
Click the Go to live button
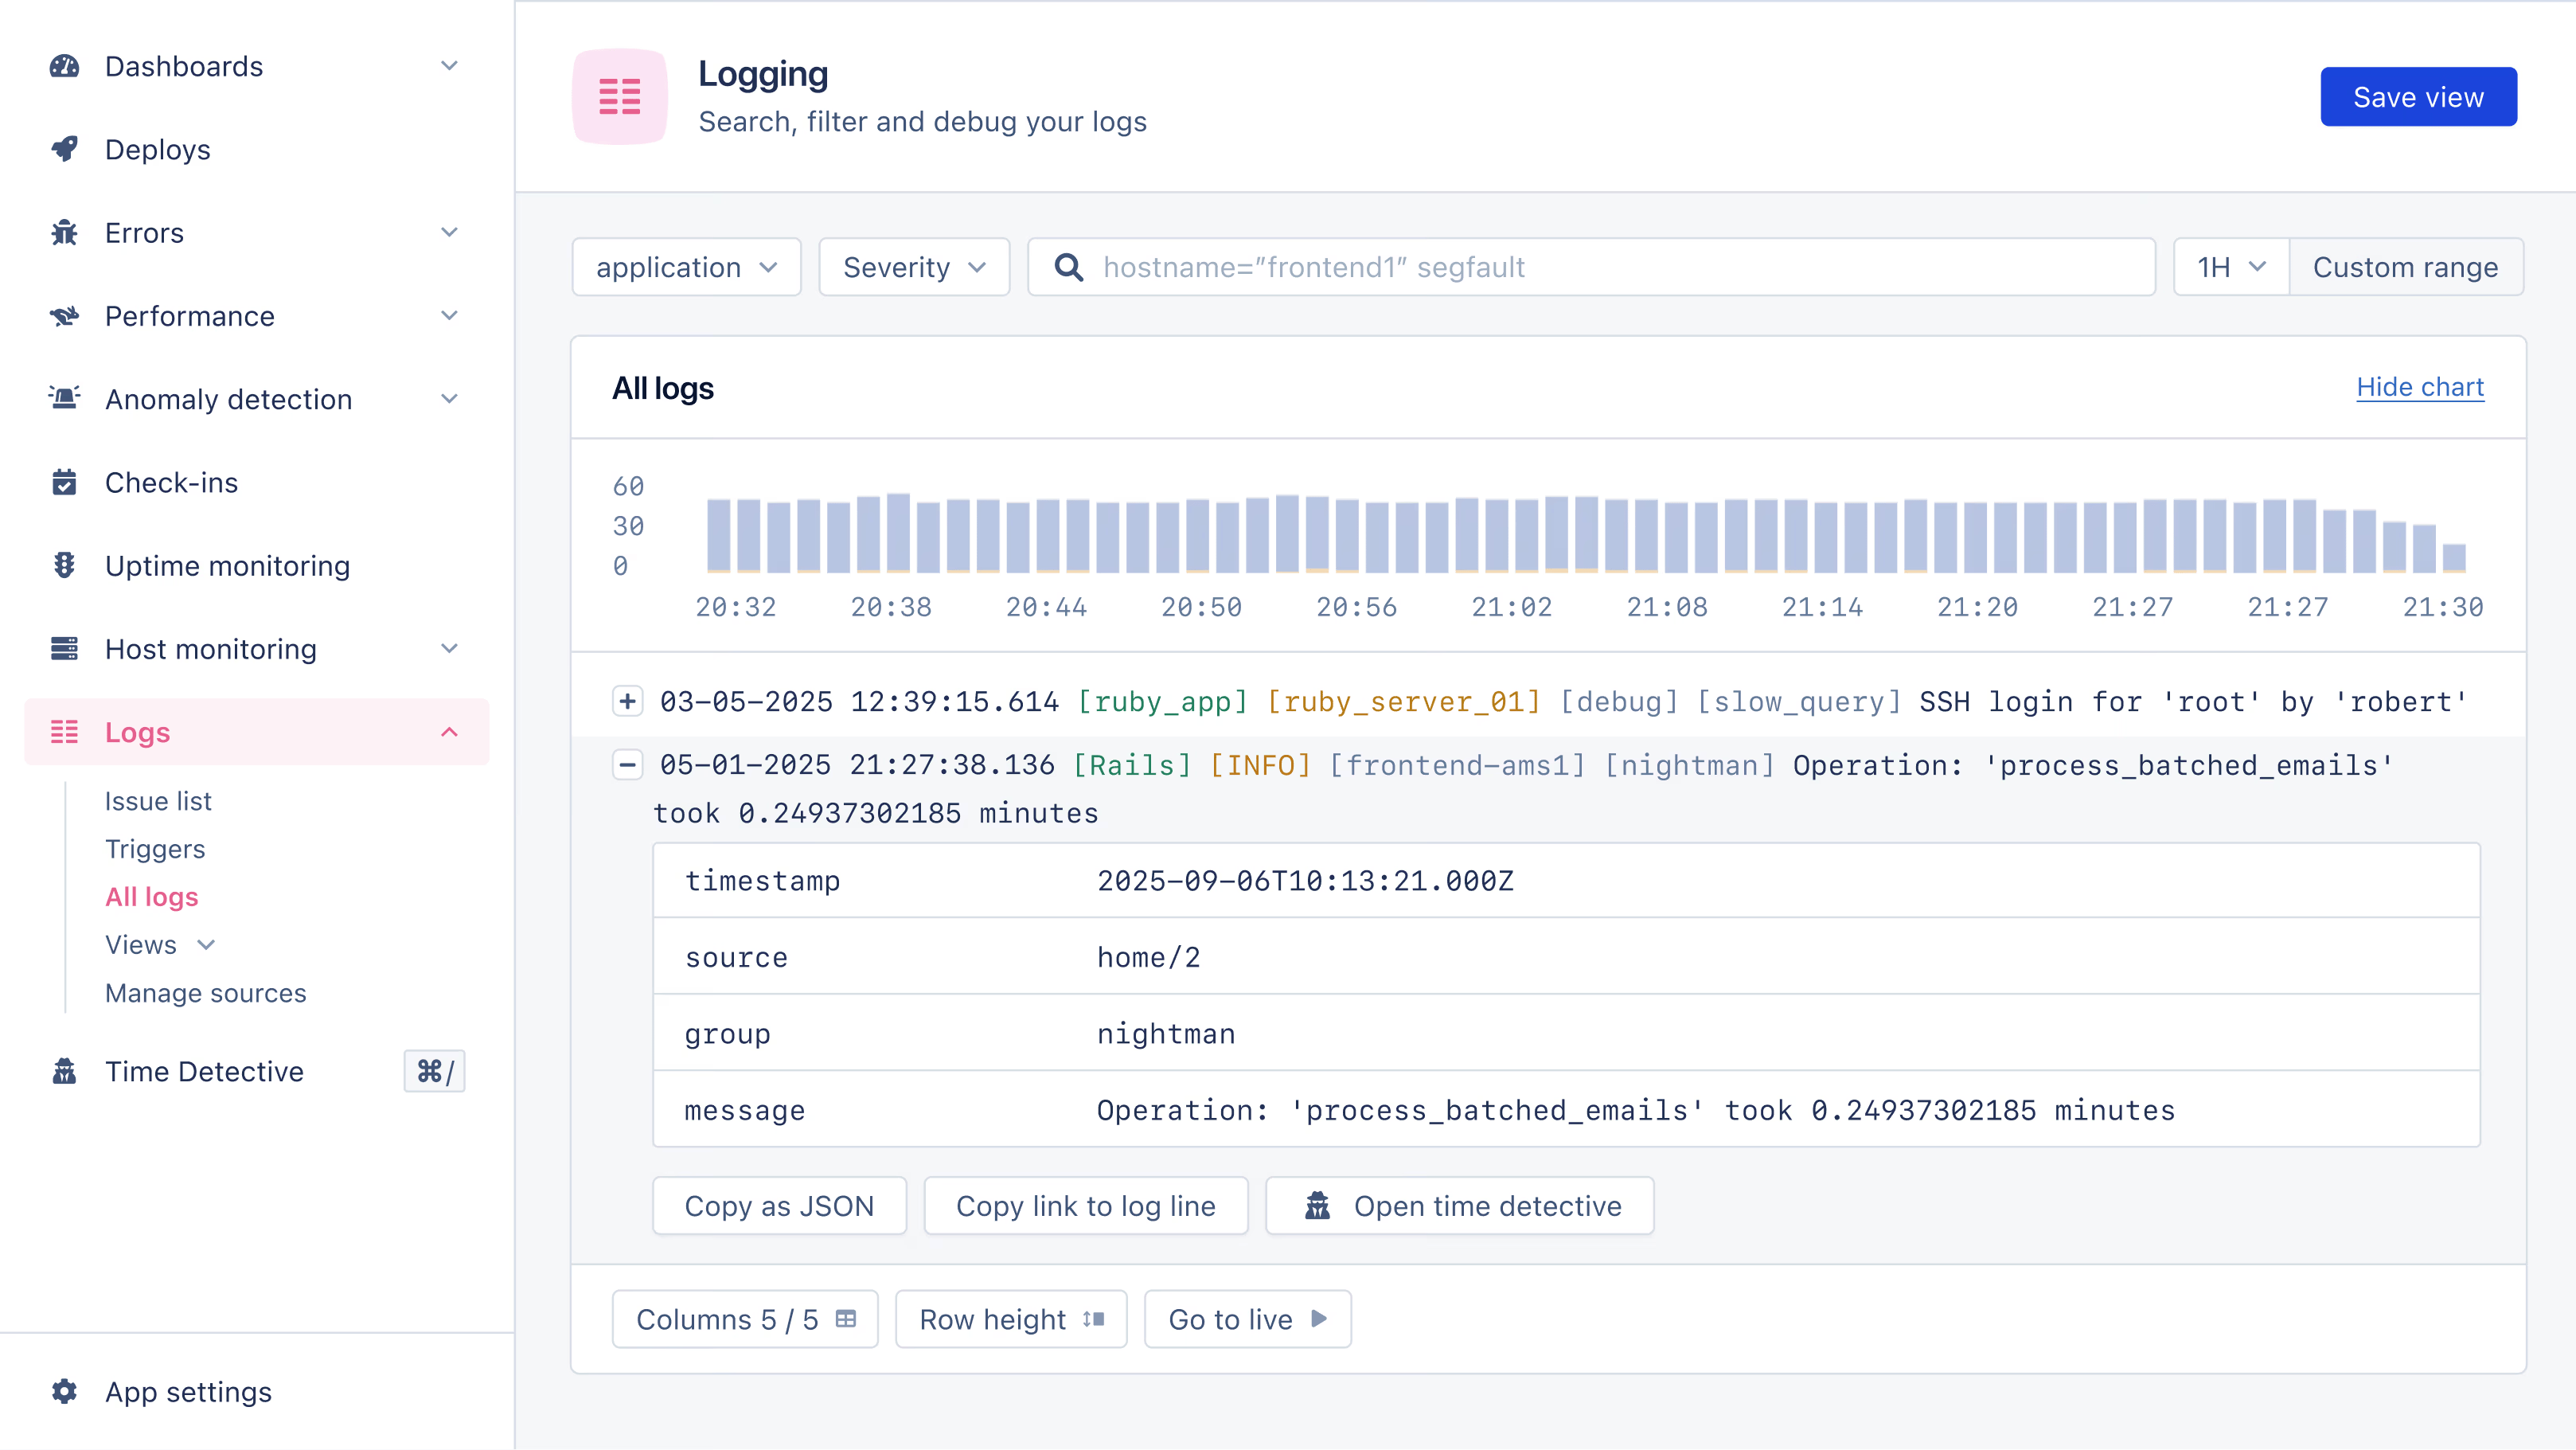coord(1247,1319)
